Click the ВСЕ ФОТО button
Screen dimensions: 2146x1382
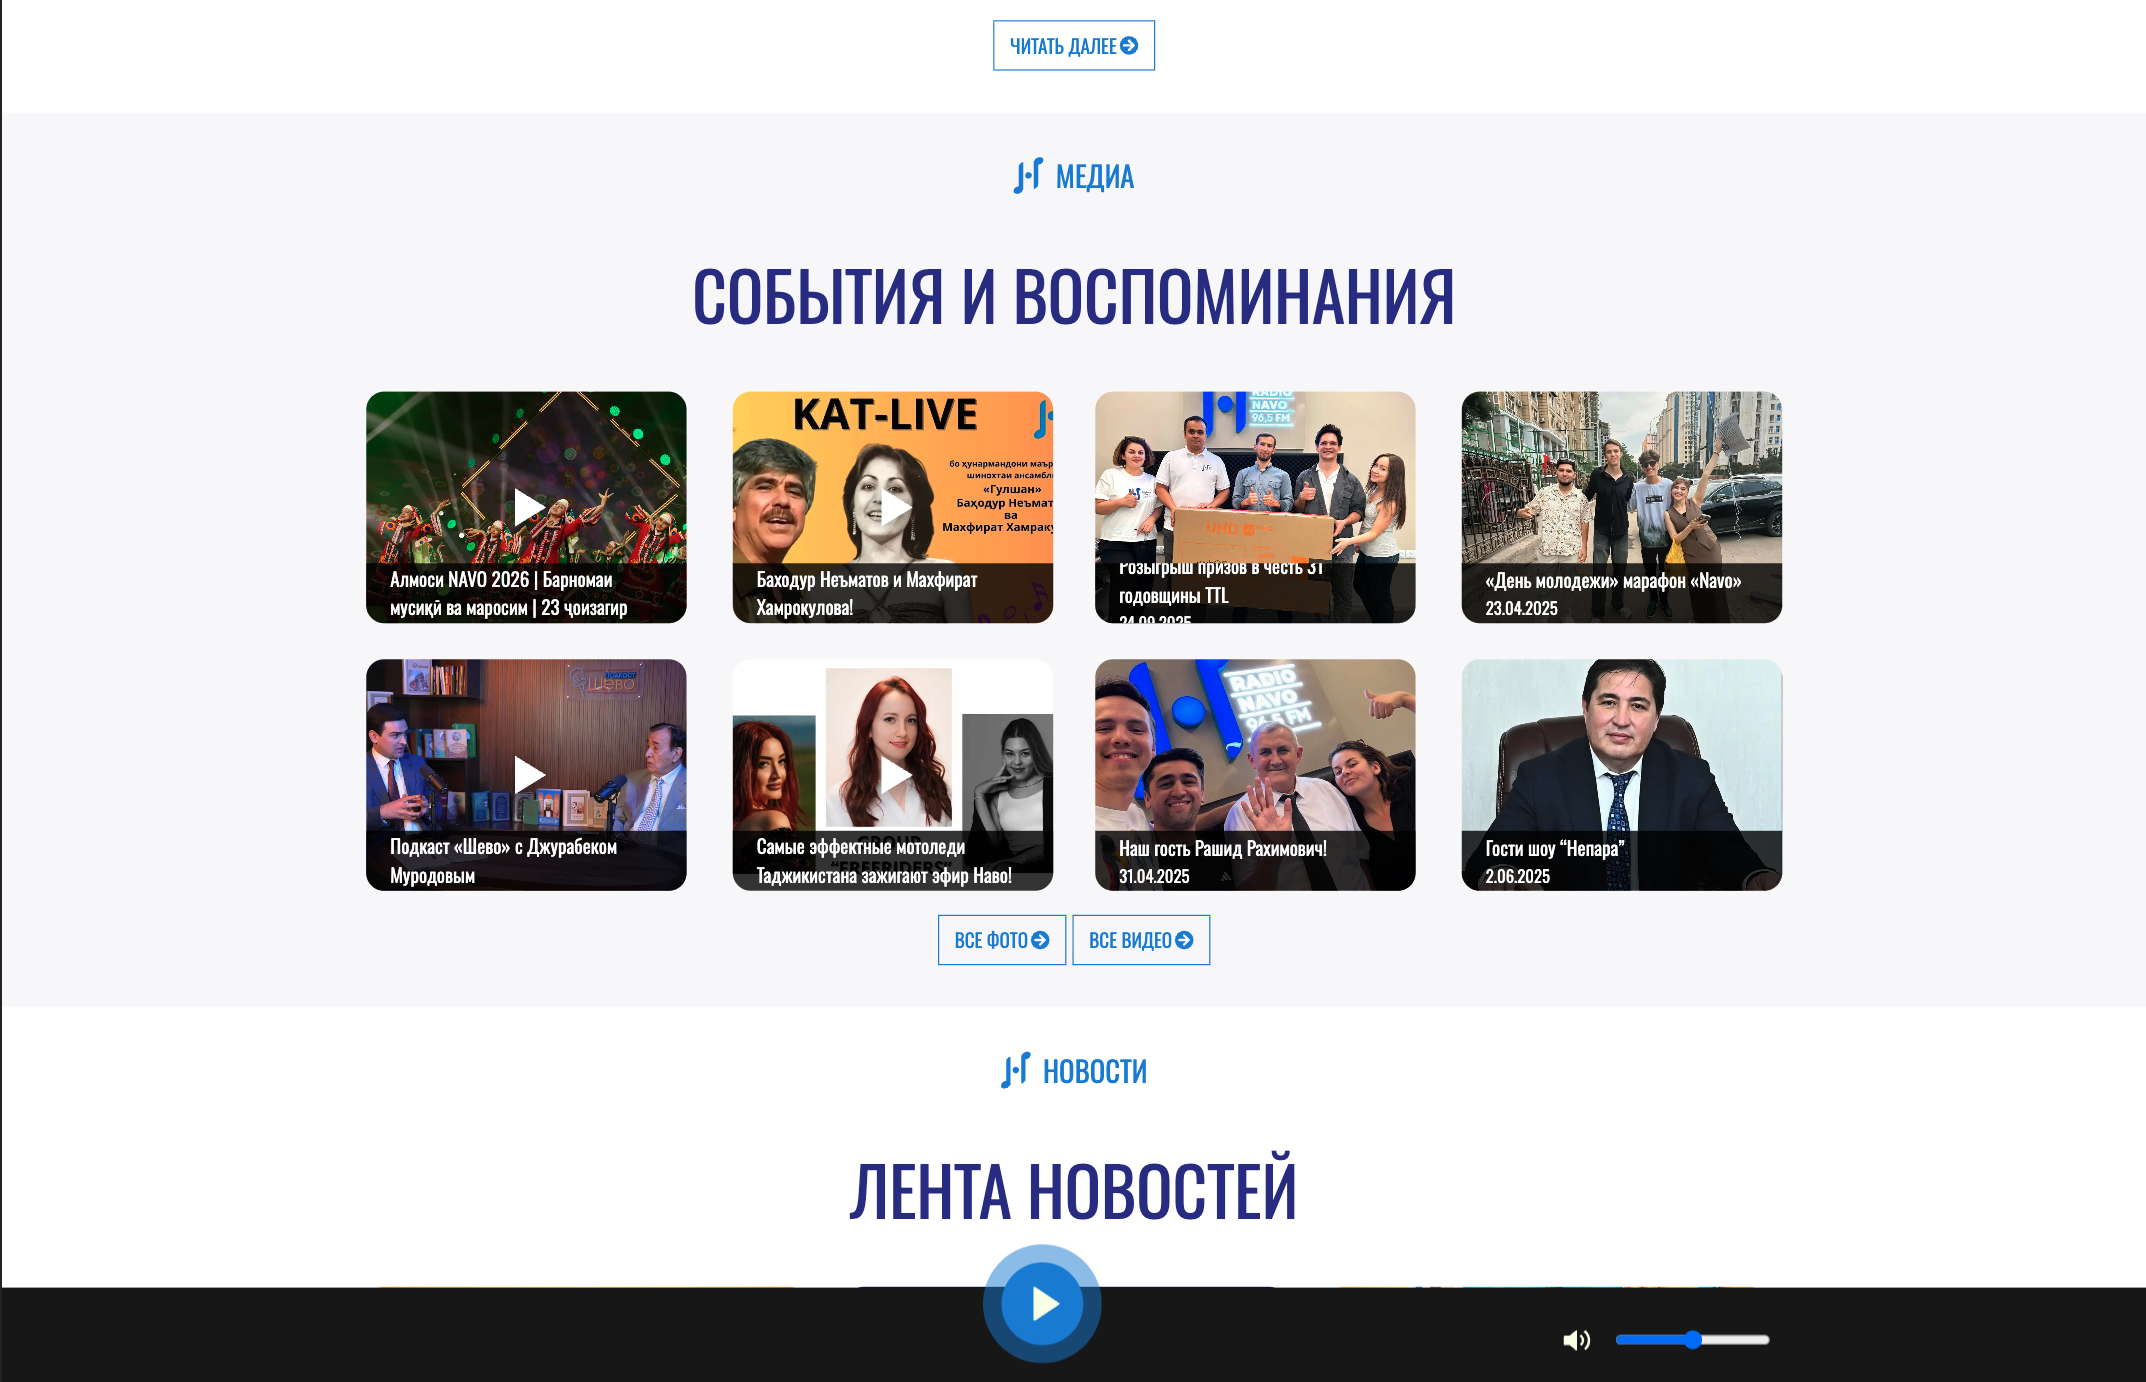1002,940
